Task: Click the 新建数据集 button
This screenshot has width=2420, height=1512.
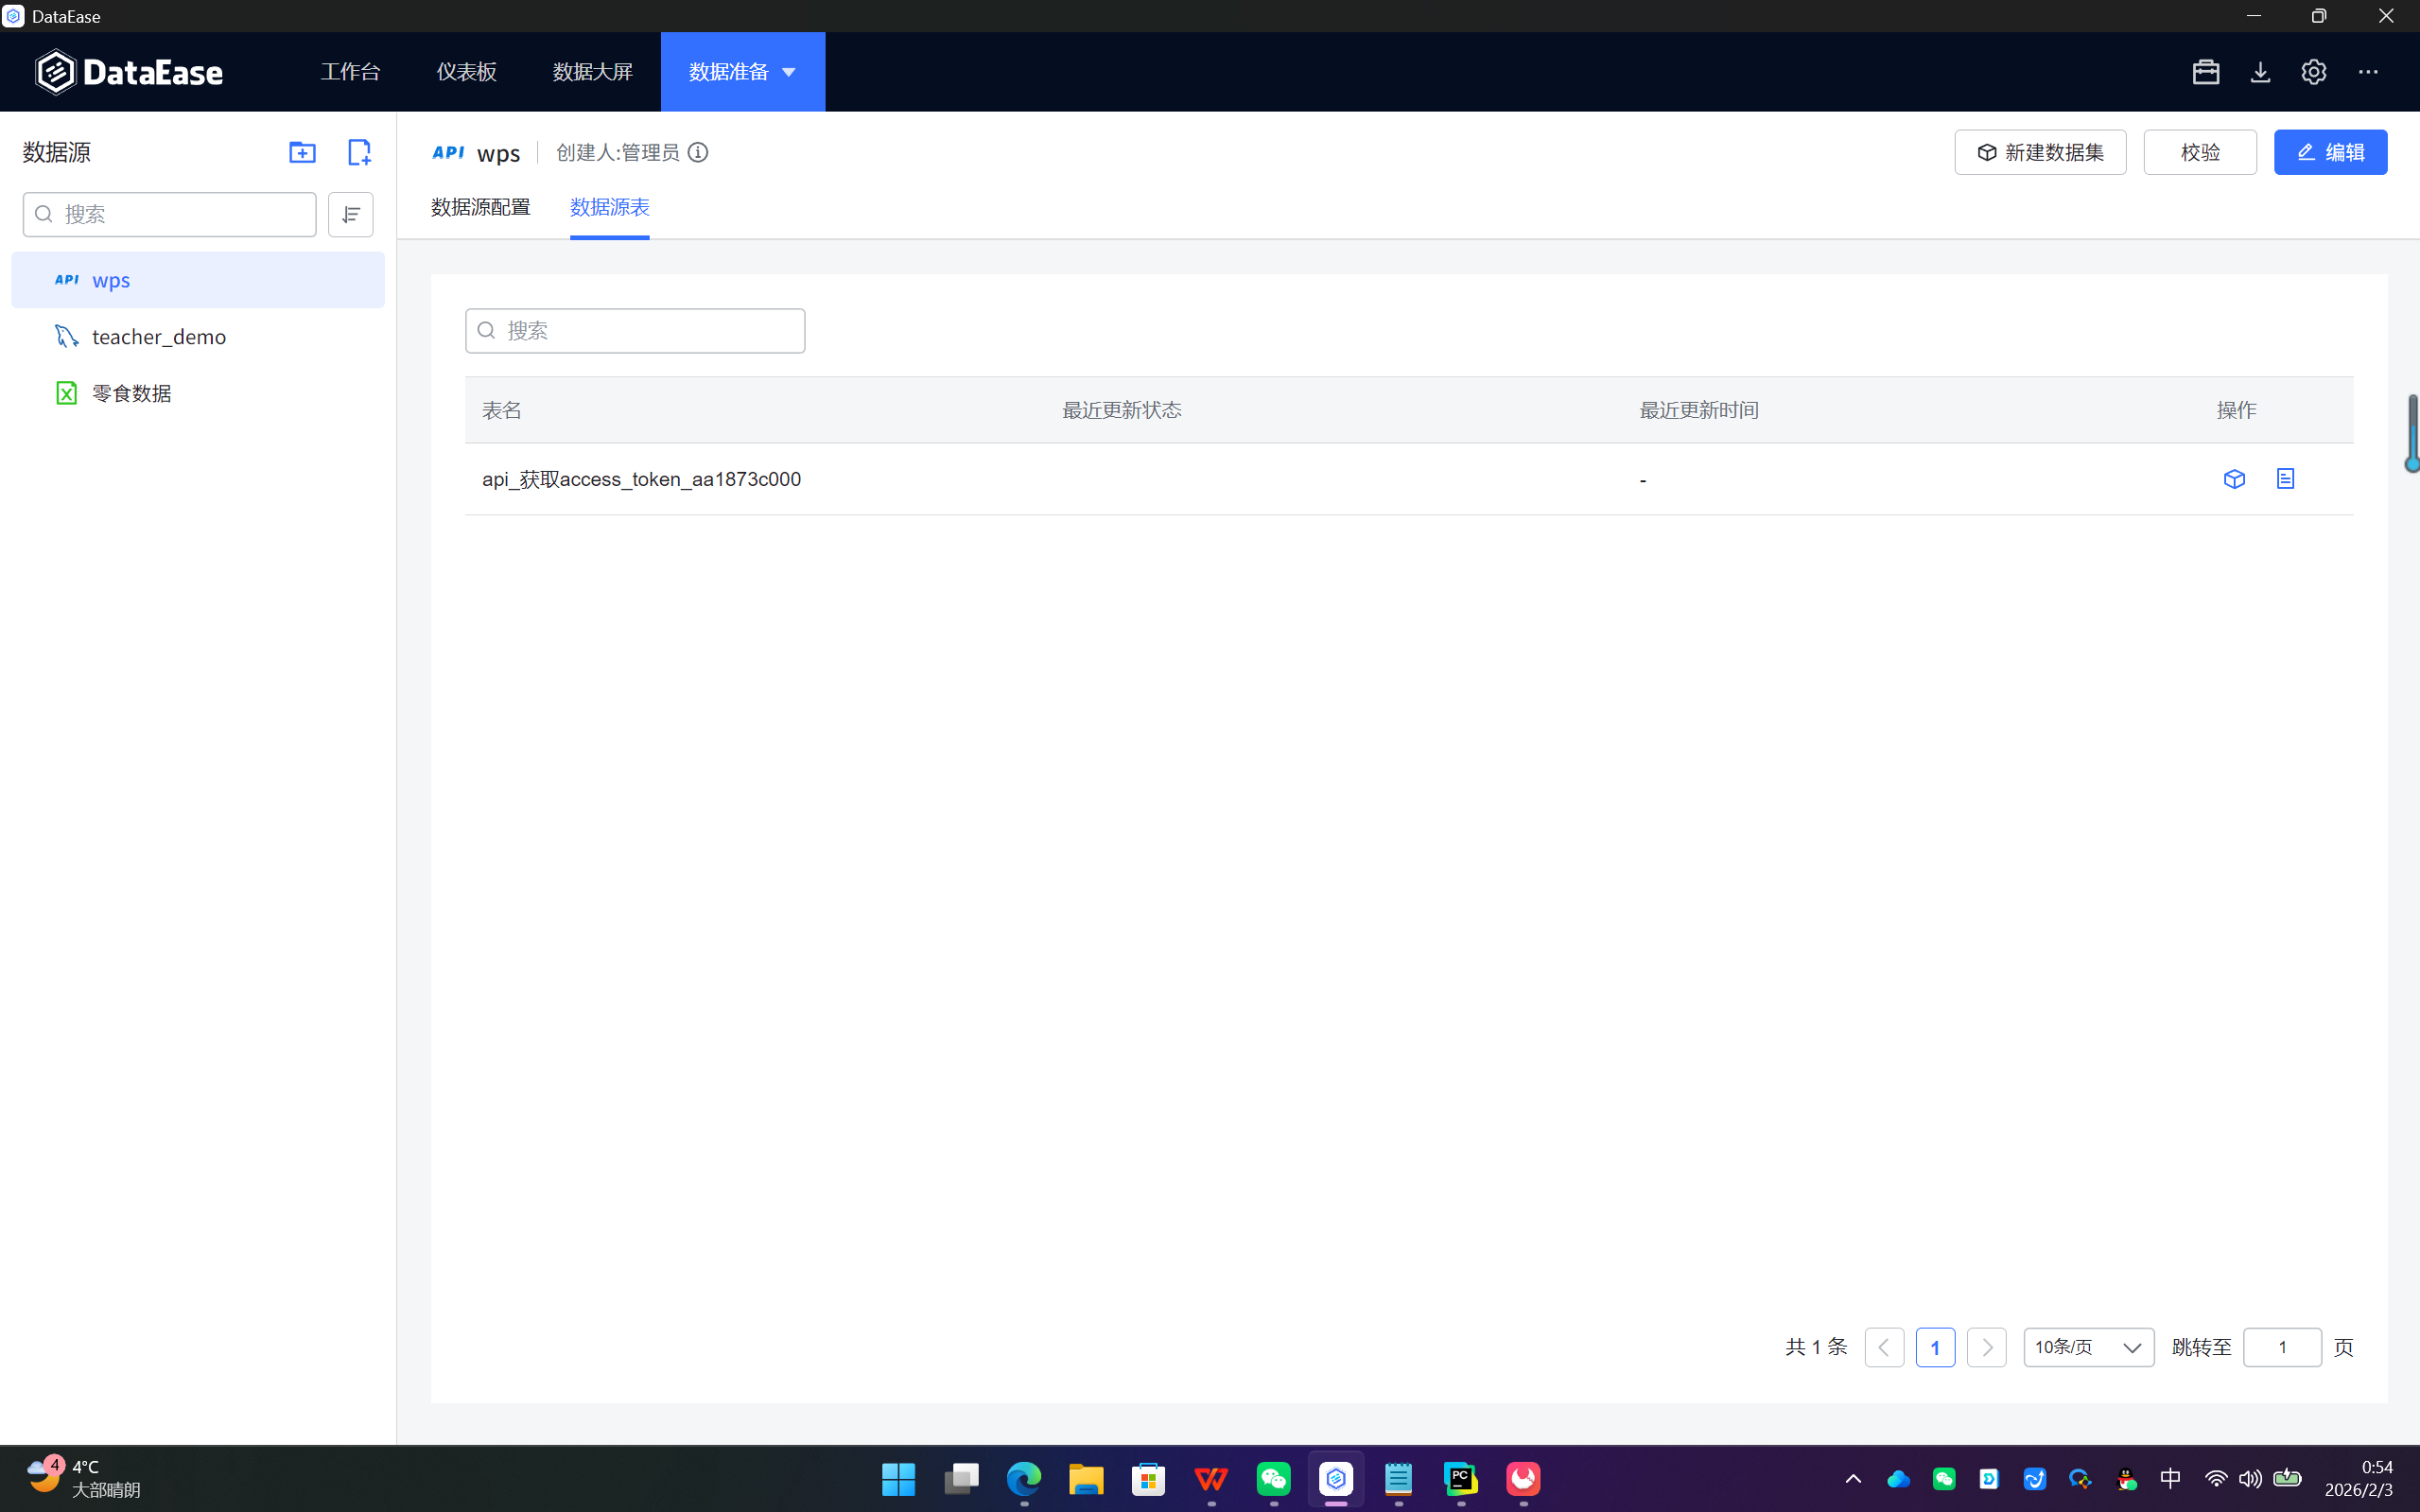Action: point(2040,152)
